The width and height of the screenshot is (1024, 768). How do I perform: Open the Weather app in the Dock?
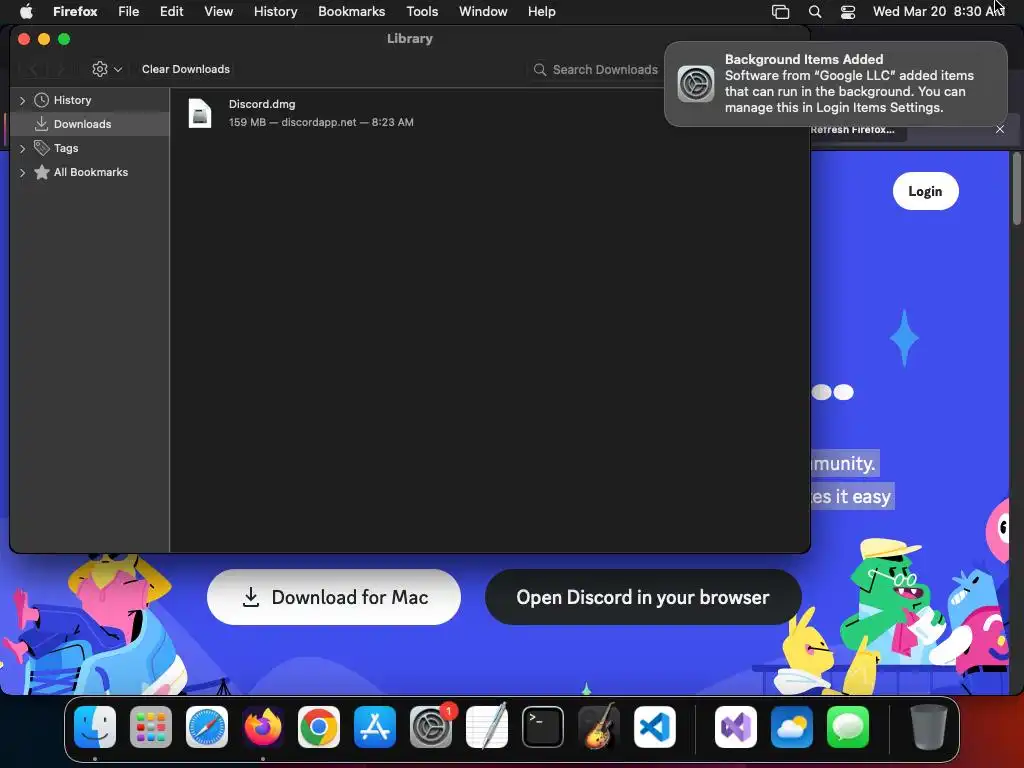(792, 727)
